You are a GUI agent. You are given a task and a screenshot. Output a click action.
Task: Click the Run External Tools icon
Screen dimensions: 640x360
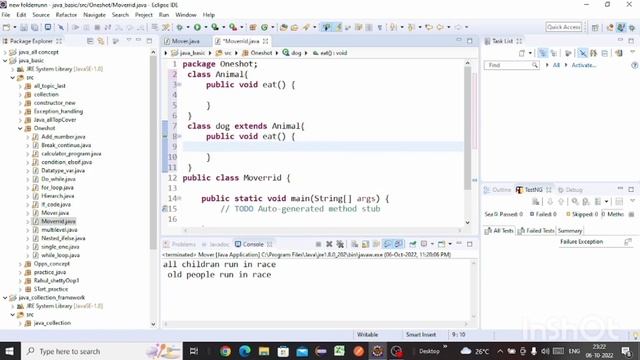(x=233, y=27)
